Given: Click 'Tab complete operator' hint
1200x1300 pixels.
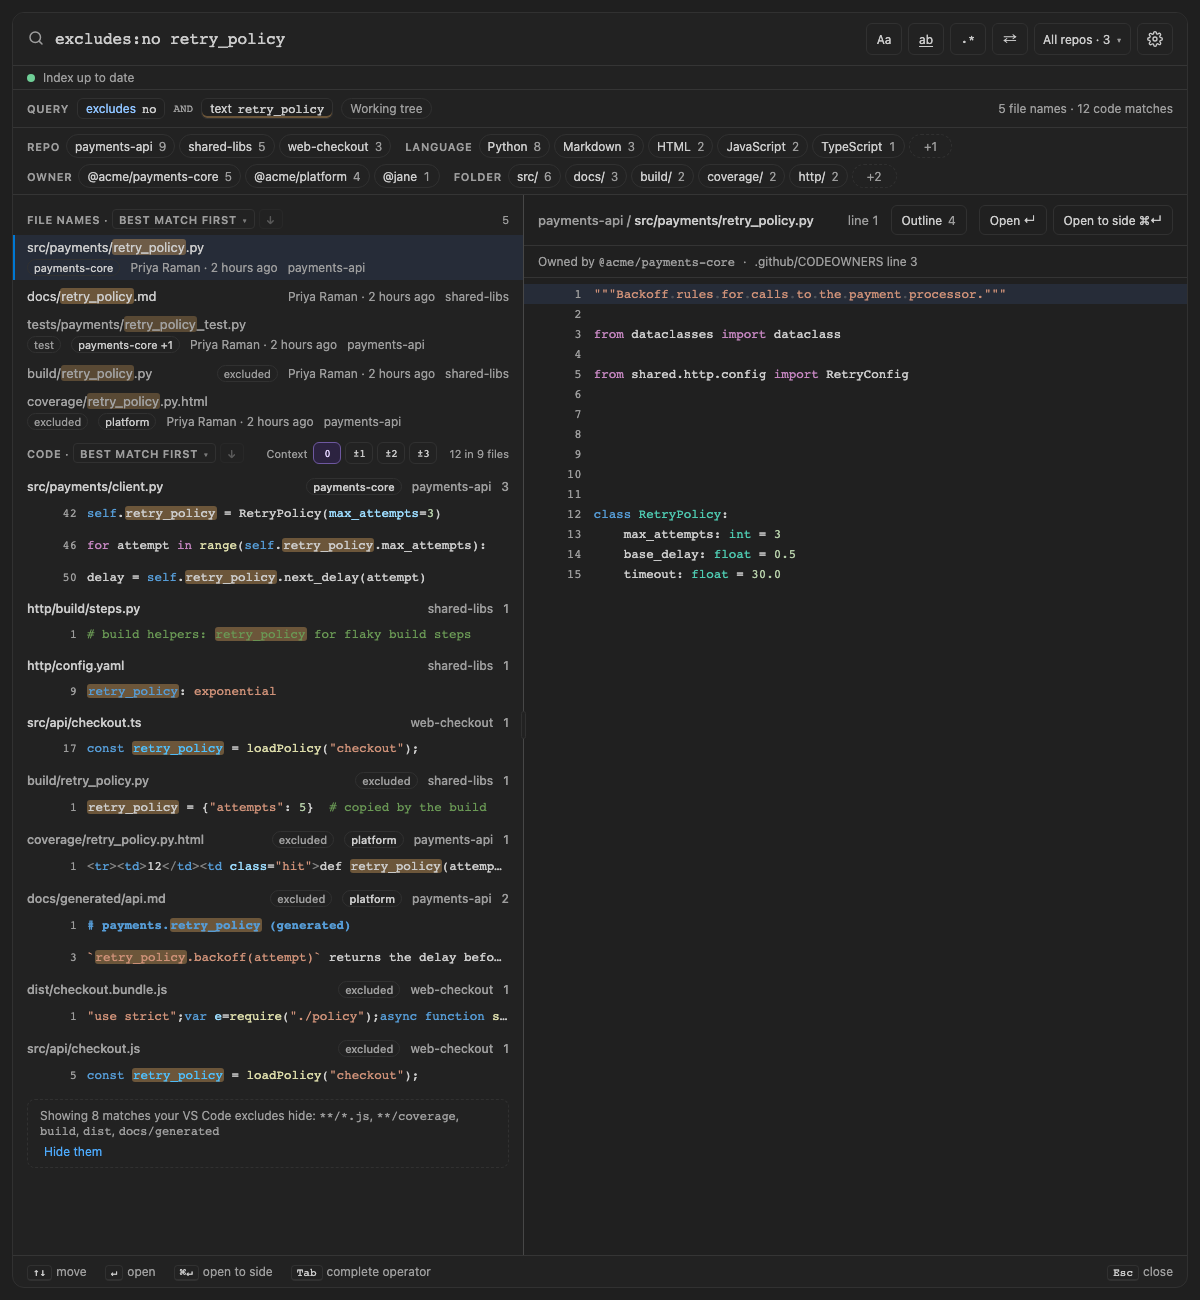Looking at the screenshot, I should pos(362,1272).
